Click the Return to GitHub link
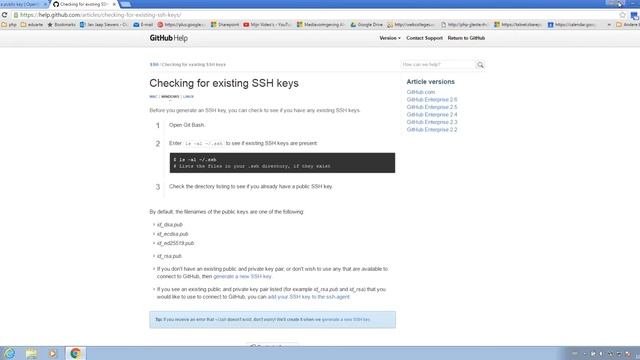The image size is (640, 360). click(x=466, y=38)
